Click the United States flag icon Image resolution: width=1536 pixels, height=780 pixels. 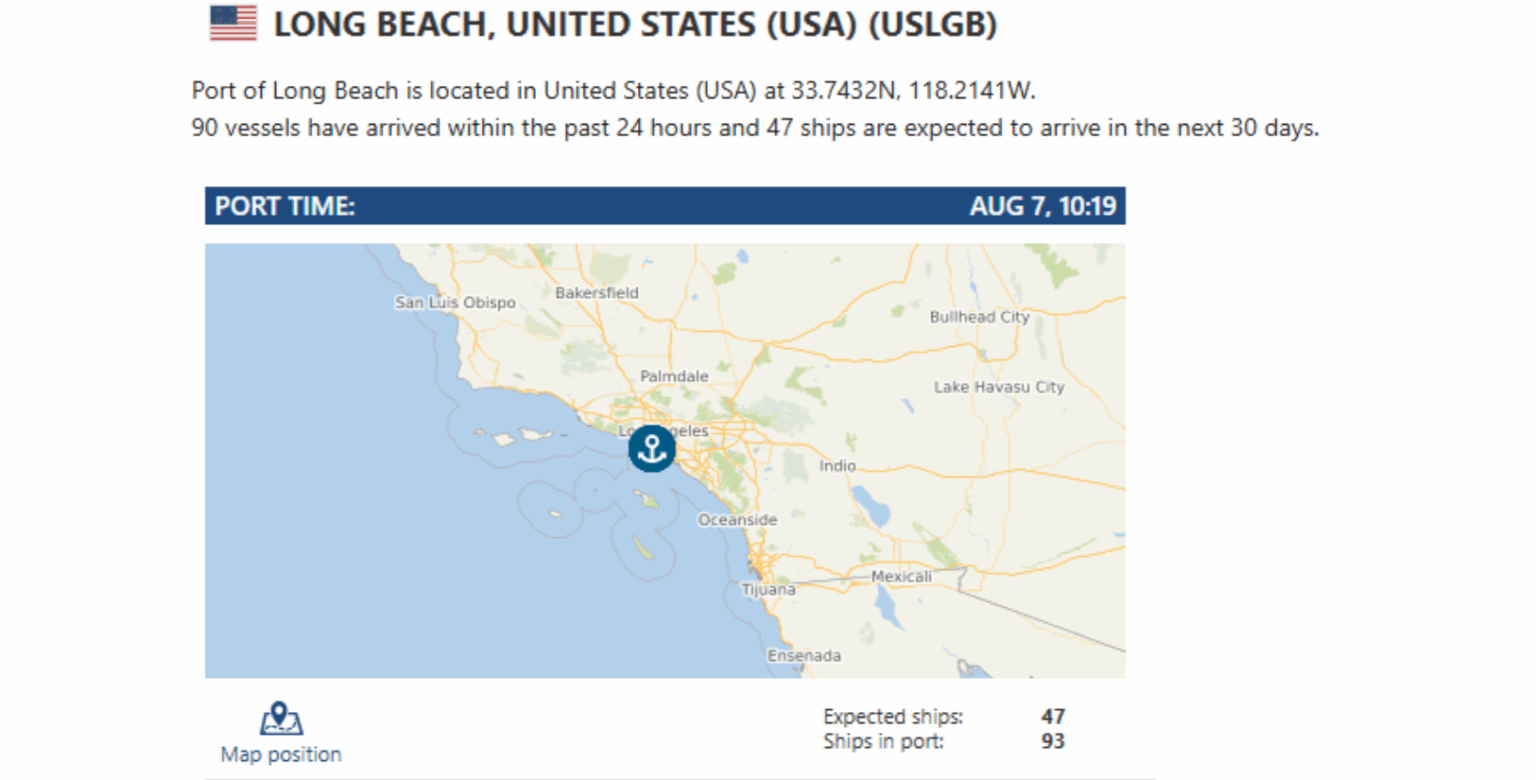click(x=233, y=23)
